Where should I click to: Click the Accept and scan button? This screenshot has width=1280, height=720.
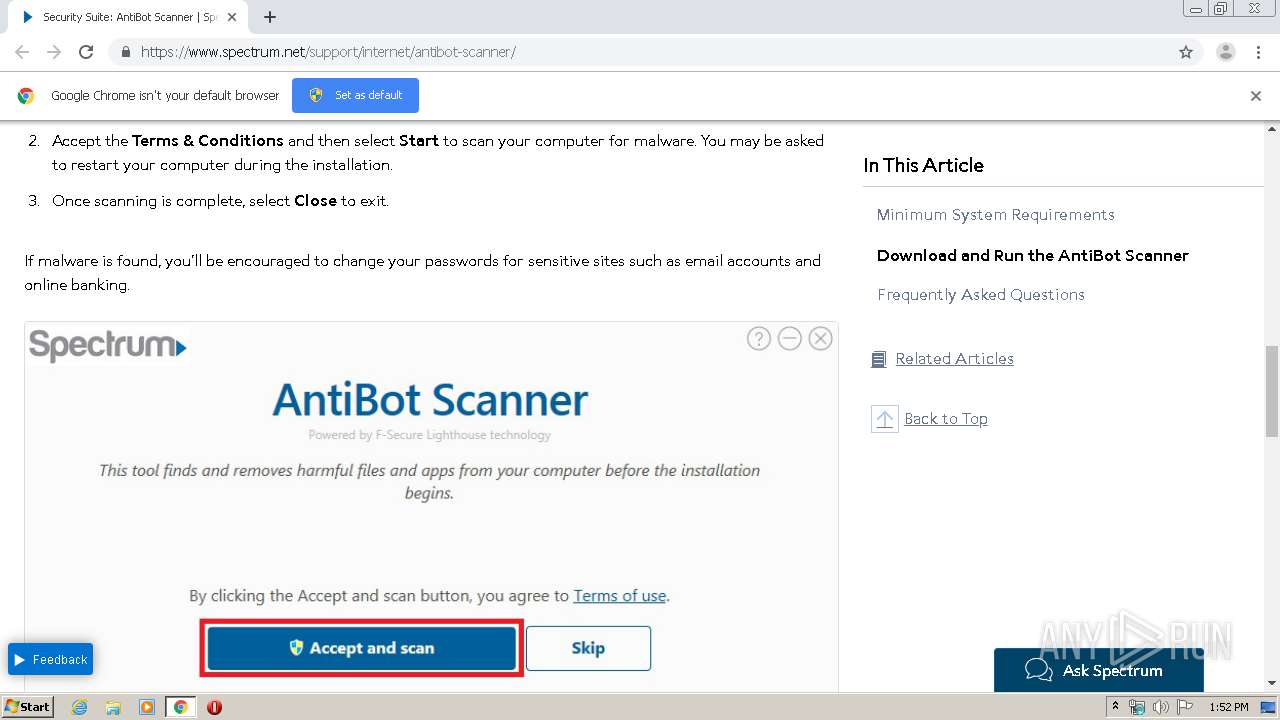362,648
